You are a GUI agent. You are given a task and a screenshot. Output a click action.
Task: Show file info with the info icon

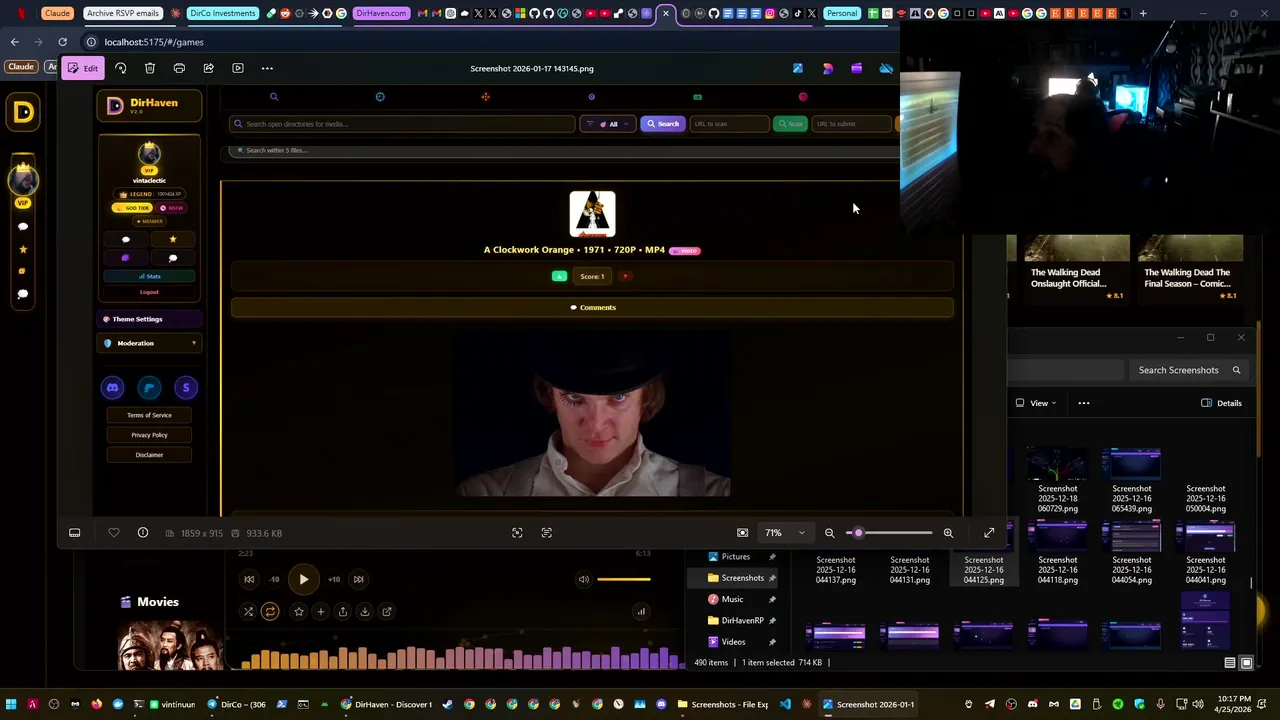143,533
